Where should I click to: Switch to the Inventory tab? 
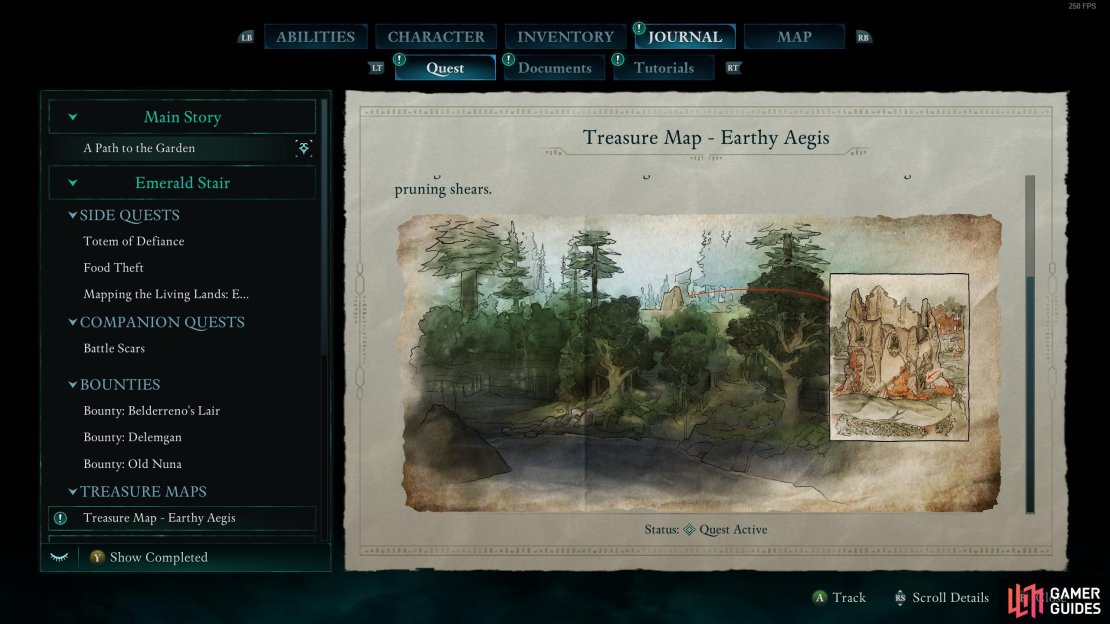565,37
